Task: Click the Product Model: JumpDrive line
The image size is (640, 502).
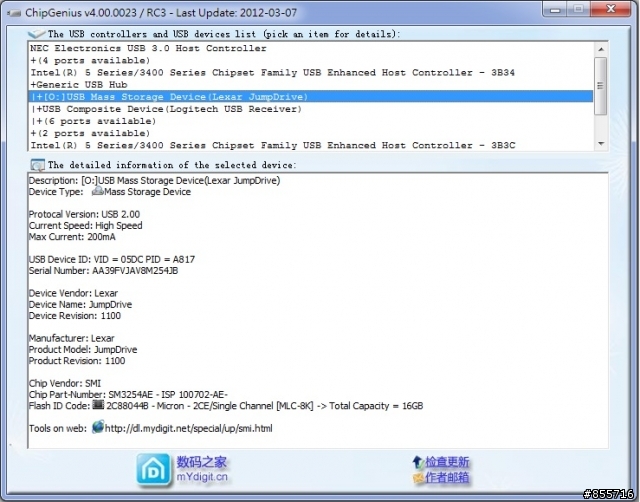Action: coord(83,349)
